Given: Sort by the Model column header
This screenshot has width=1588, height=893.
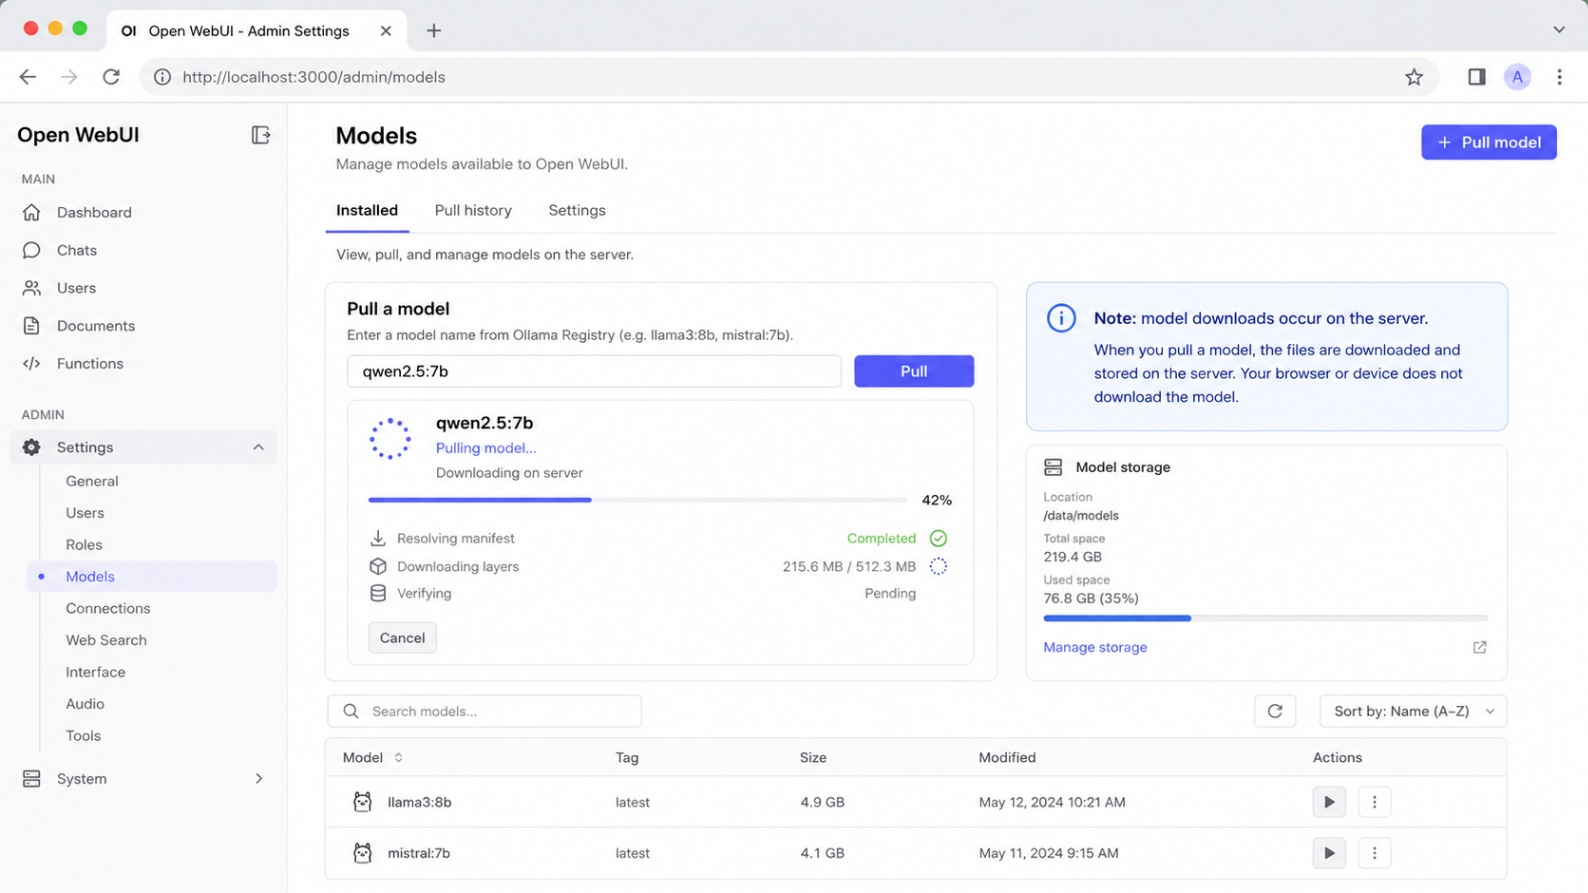Looking at the screenshot, I should tap(372, 757).
